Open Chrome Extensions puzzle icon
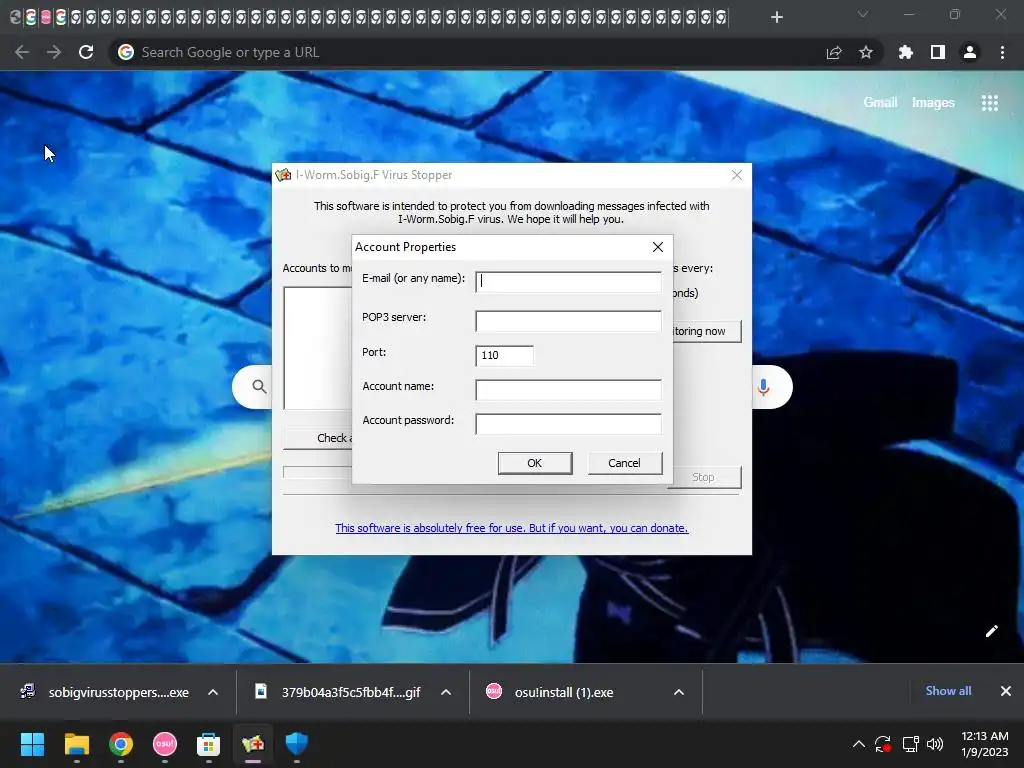 (x=905, y=52)
